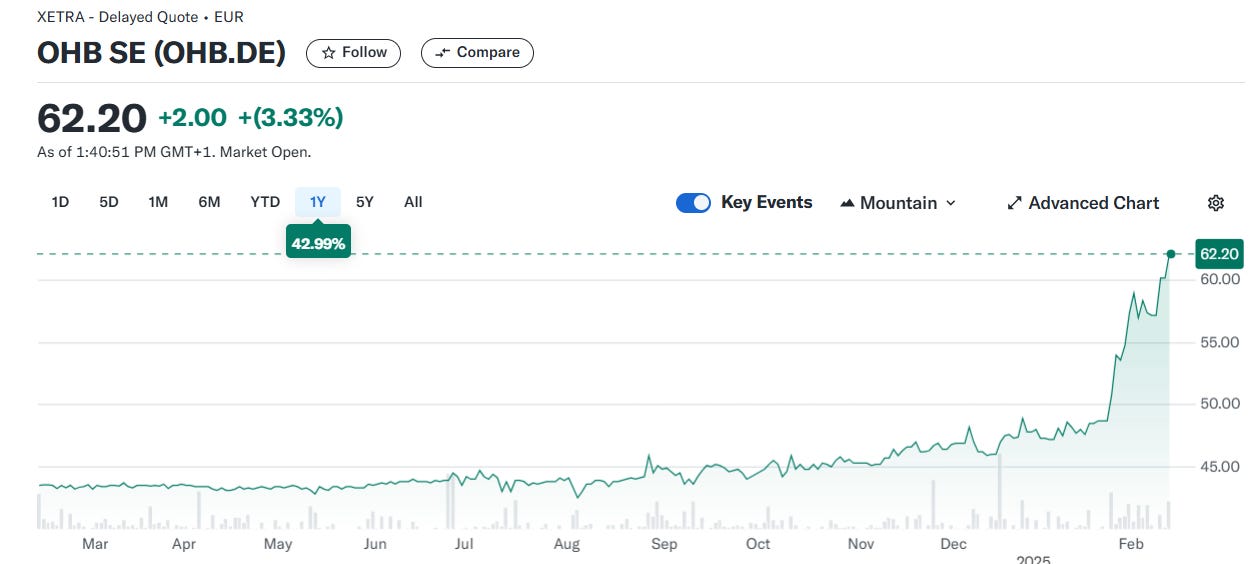The height and width of the screenshot is (564, 1259).
Task: Click the 55.00 y-axis label
Action: click(1218, 342)
